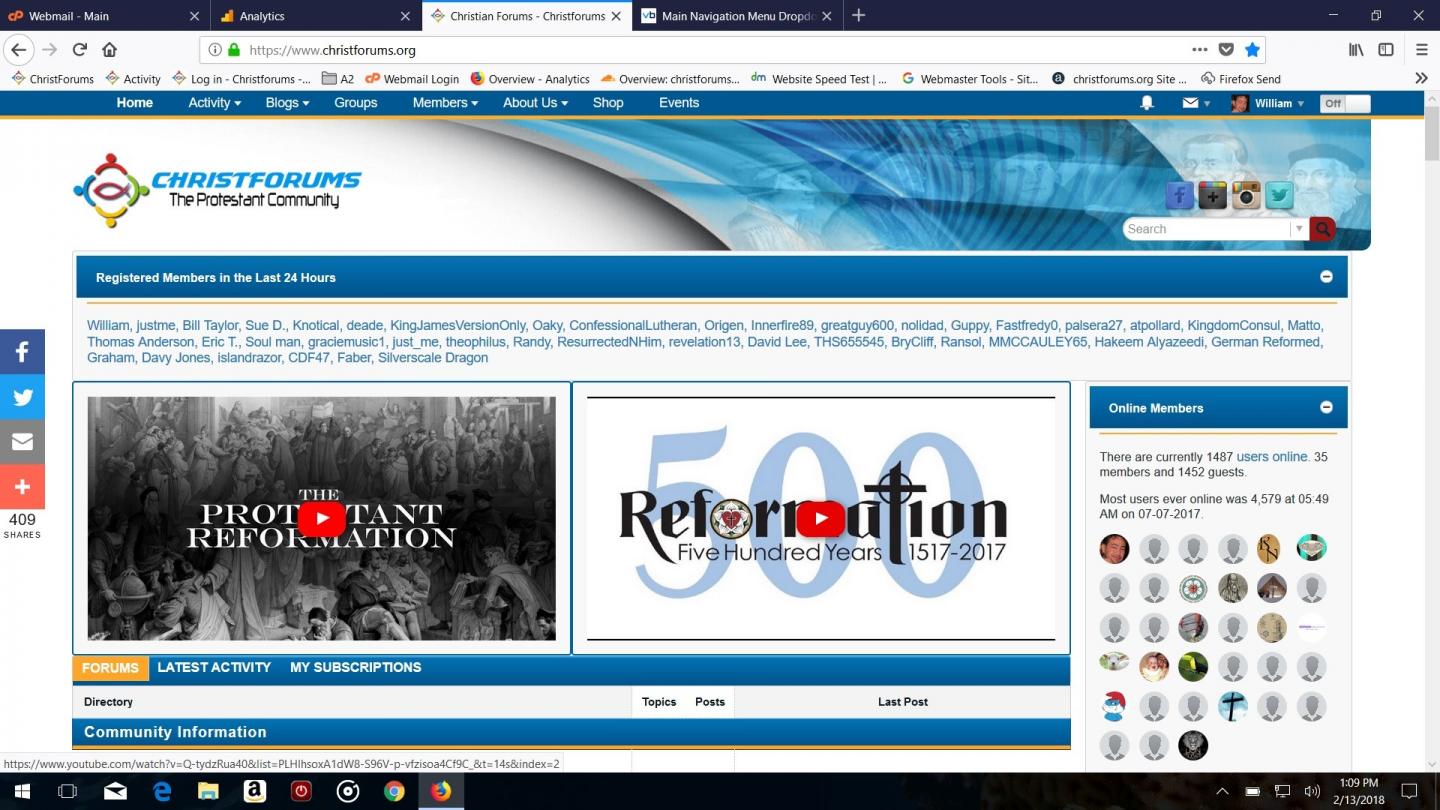Open the KingJamesVersionOnly member profile
This screenshot has height=810, width=1440.
coord(458,326)
